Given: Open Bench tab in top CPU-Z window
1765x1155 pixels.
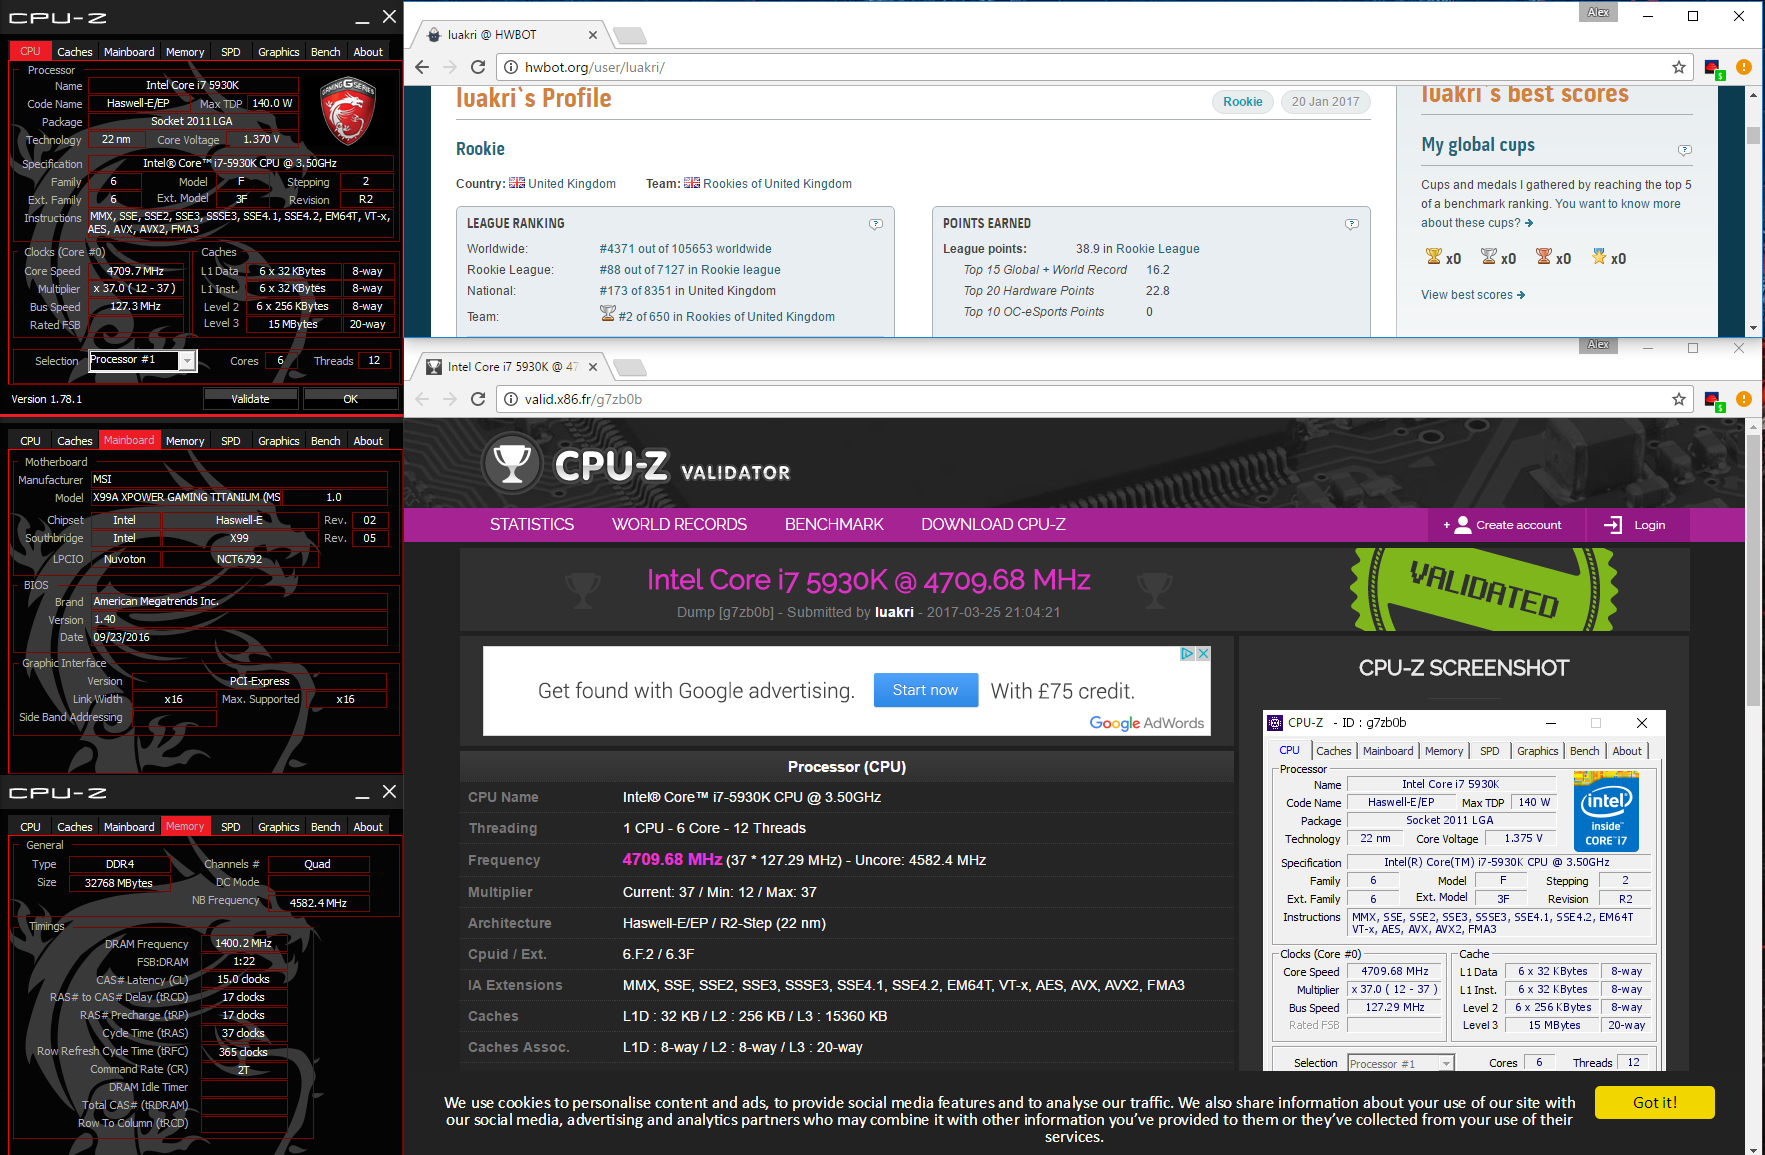Looking at the screenshot, I should click(326, 52).
